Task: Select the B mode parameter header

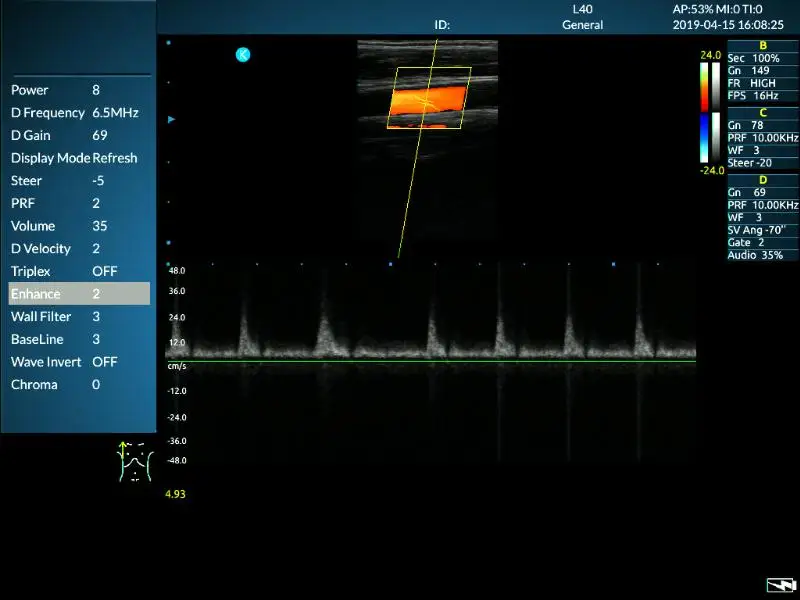Action: [762, 45]
